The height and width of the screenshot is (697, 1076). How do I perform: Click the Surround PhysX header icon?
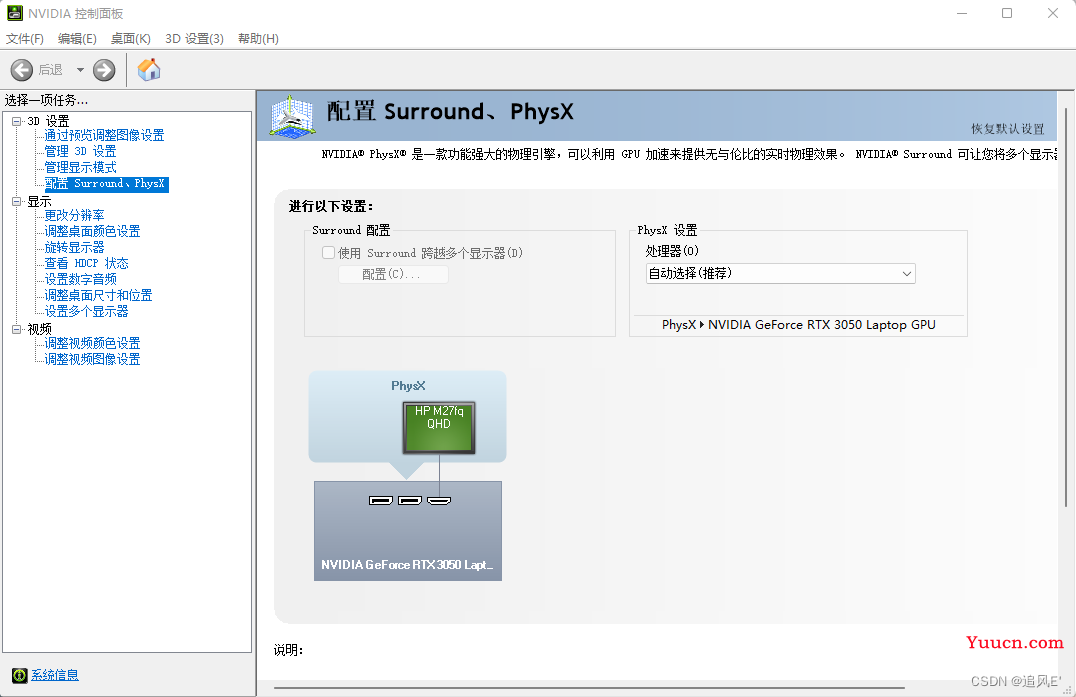(x=293, y=115)
